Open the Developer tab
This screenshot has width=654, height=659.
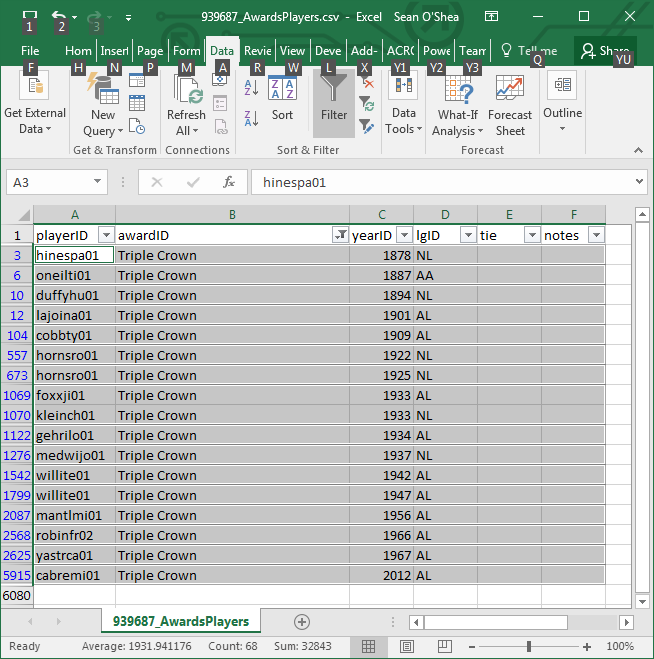pyautogui.click(x=328, y=51)
